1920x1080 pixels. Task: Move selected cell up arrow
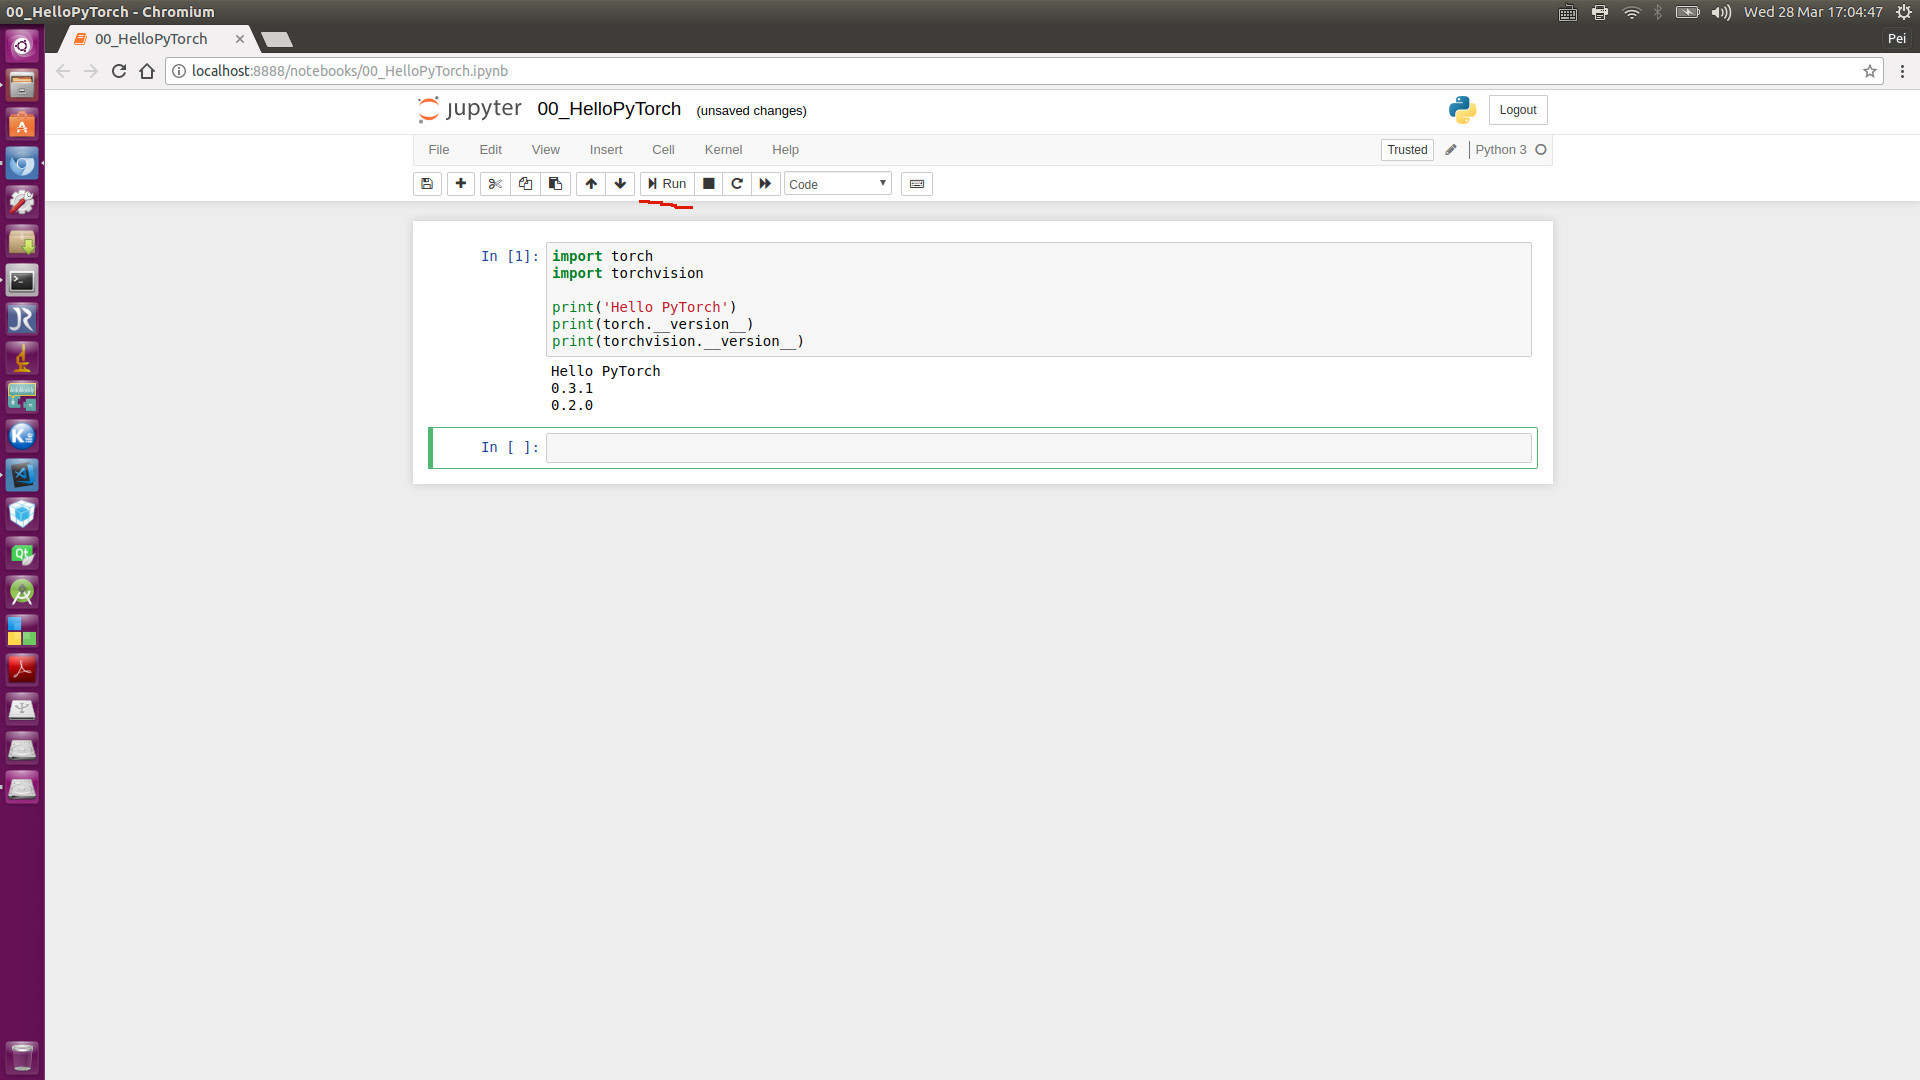(591, 184)
